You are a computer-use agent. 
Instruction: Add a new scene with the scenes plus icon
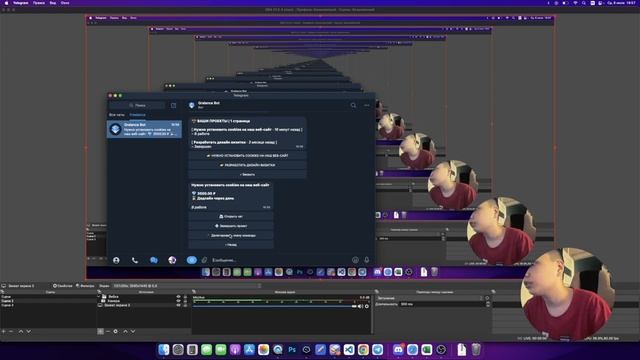tap(3, 331)
